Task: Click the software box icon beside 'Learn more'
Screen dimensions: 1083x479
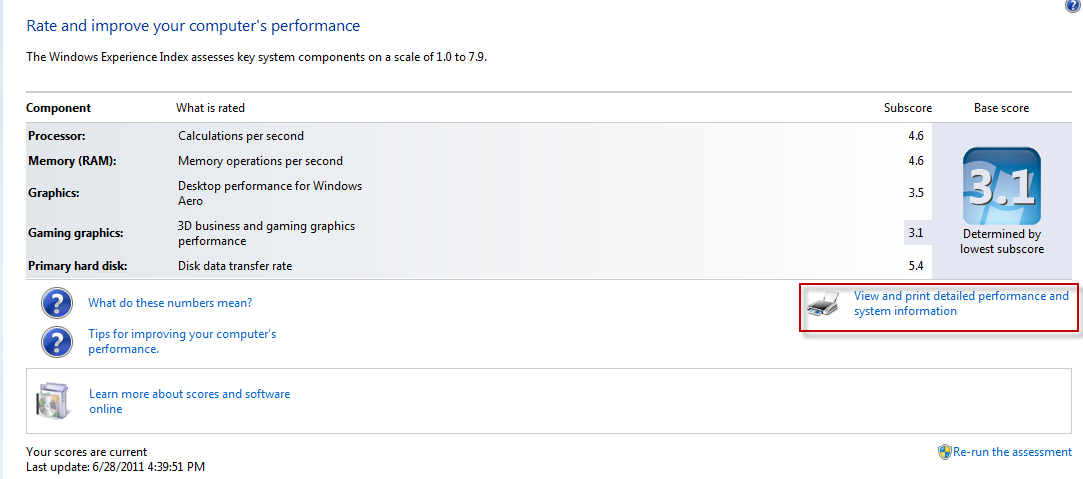Action: (53, 401)
